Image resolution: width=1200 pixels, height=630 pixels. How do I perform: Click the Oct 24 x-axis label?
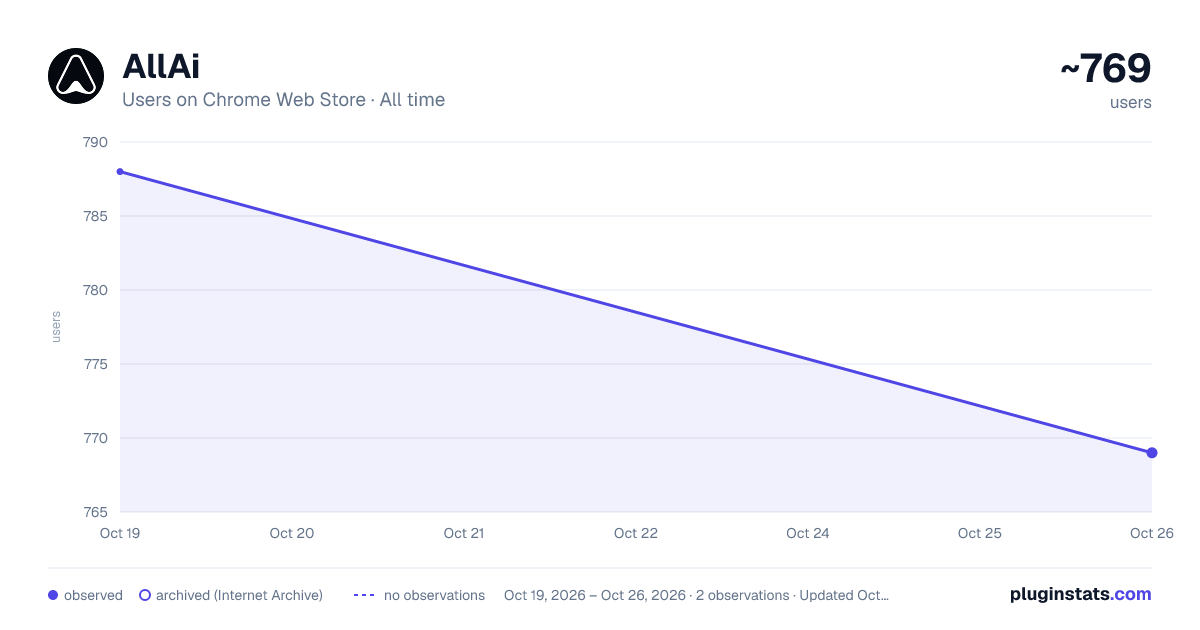808,533
